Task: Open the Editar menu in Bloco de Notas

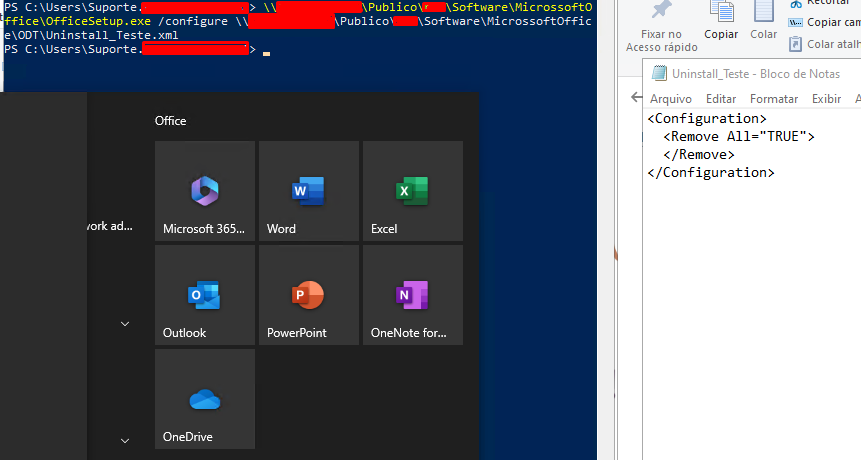Action: click(720, 99)
